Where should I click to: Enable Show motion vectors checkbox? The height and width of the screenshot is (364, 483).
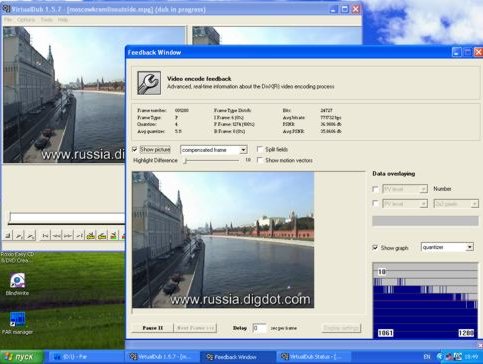pos(259,160)
